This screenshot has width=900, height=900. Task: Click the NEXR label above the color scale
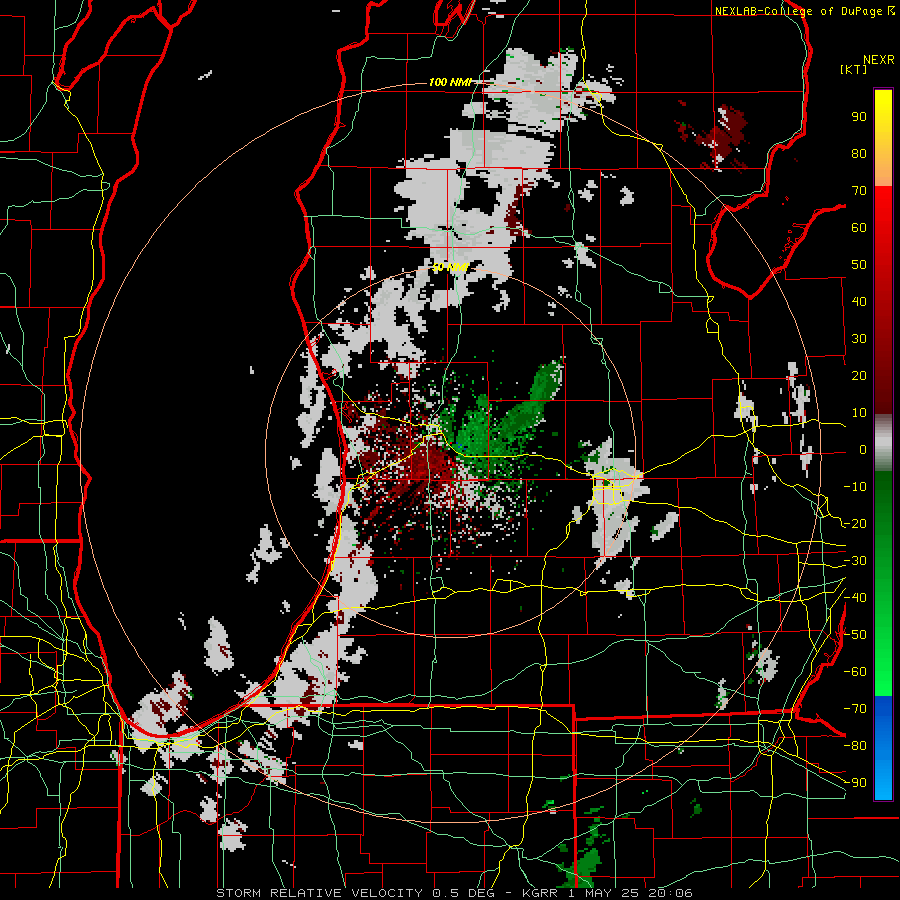879,60
